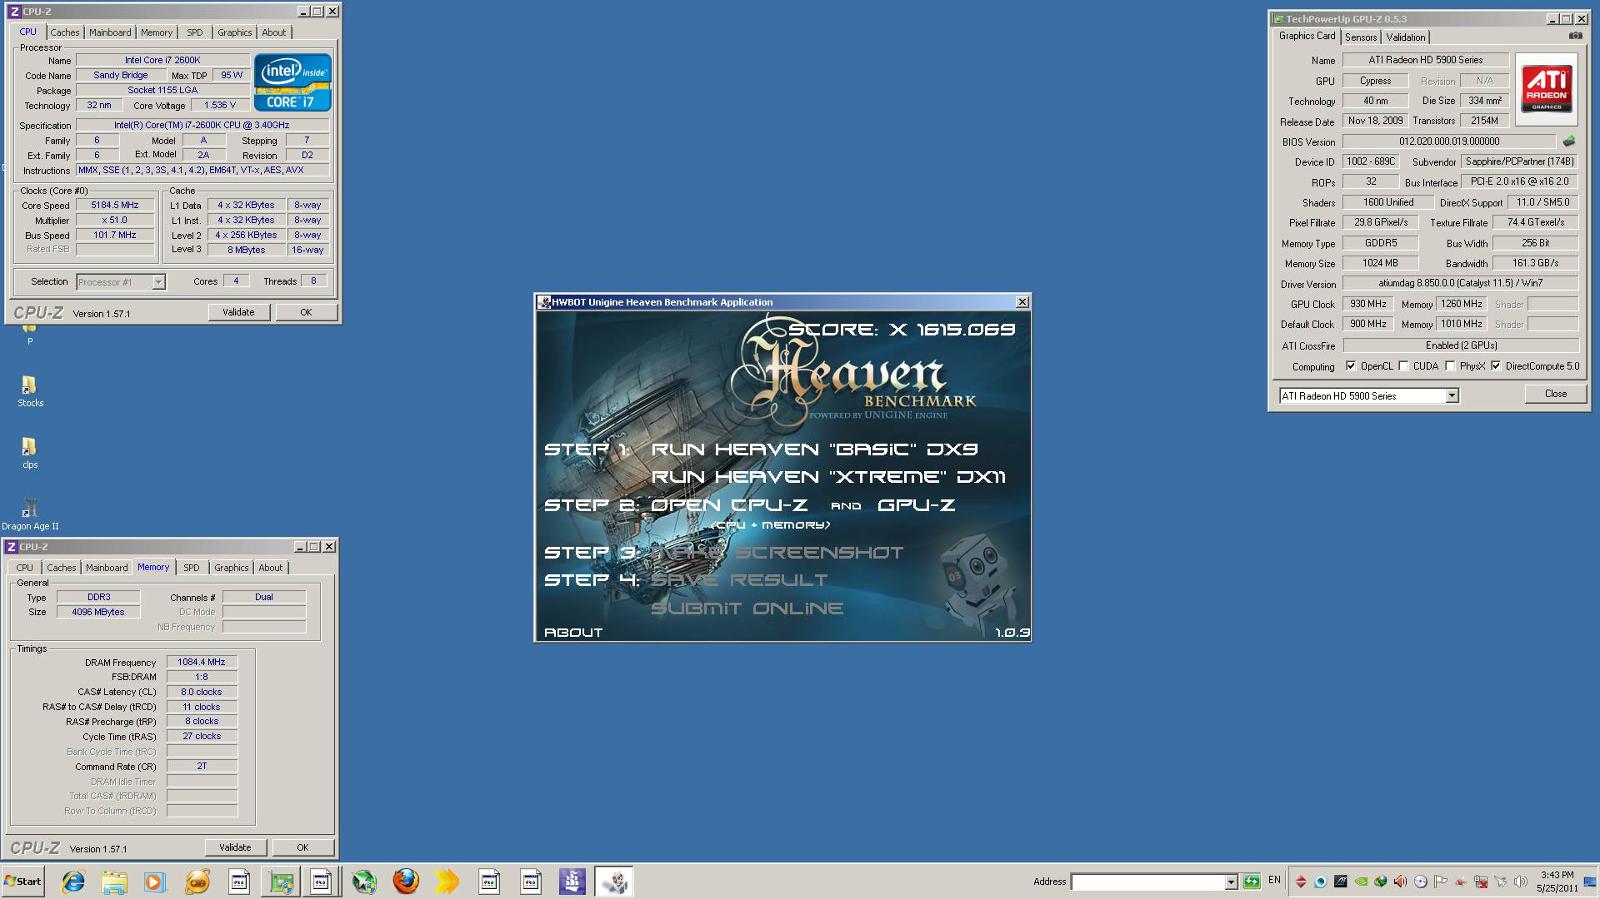The image size is (1600, 899).
Task: Select the HWBOT Heaven robot taskbar icon
Action: pyautogui.click(x=614, y=881)
